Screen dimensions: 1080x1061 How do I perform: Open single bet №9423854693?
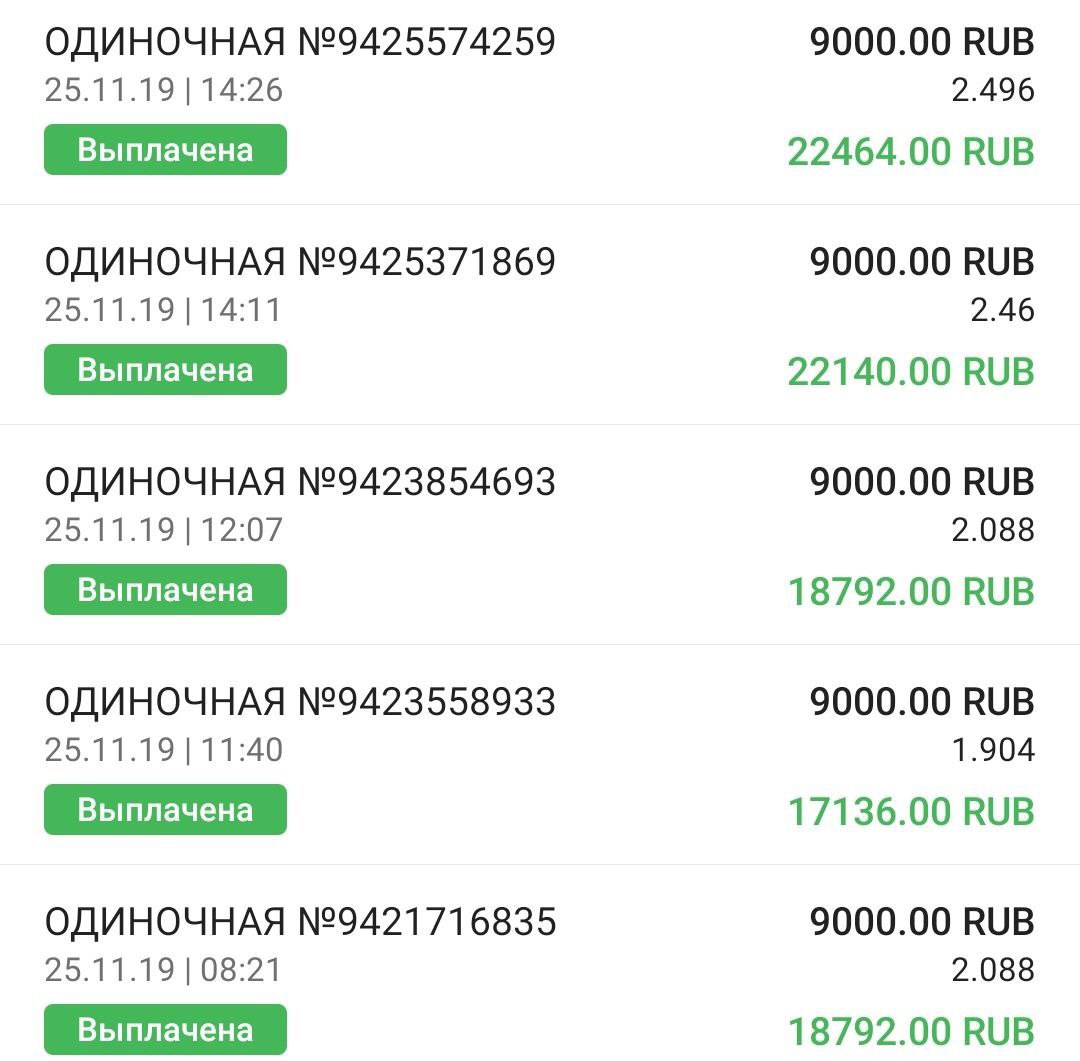click(300, 482)
